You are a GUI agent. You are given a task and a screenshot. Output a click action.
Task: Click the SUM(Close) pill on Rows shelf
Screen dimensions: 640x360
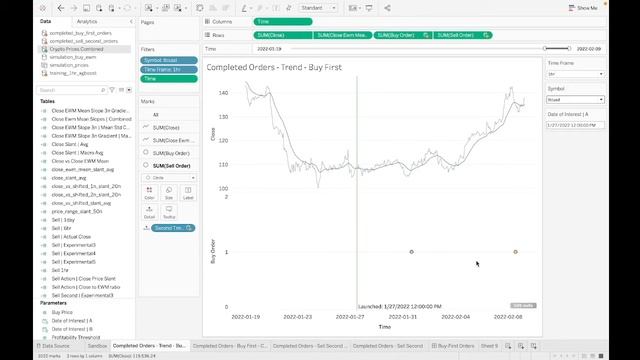[283, 36]
